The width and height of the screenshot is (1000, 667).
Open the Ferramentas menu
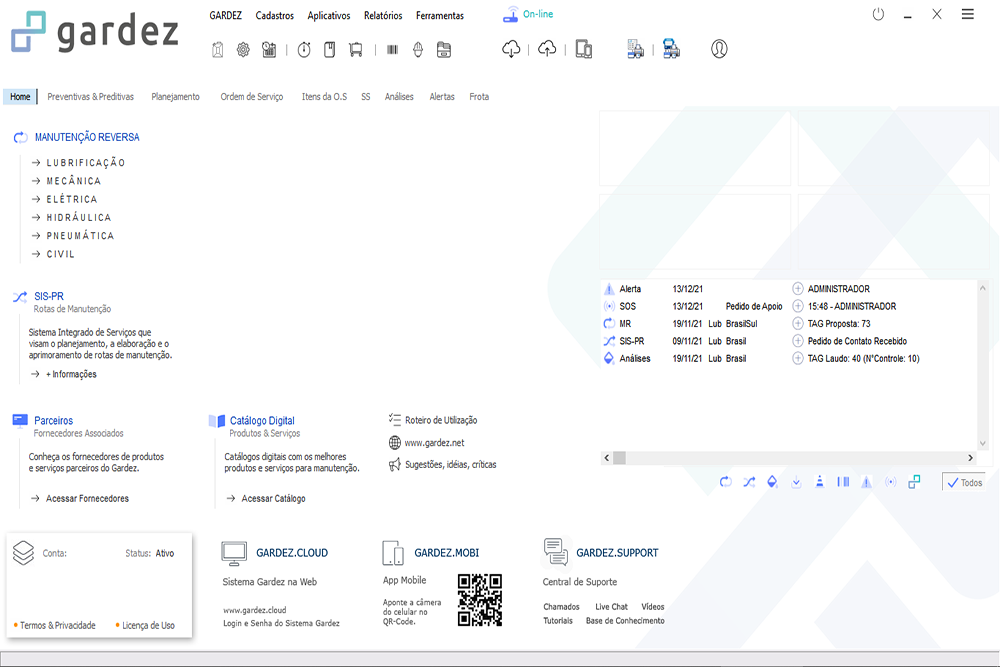(x=440, y=15)
